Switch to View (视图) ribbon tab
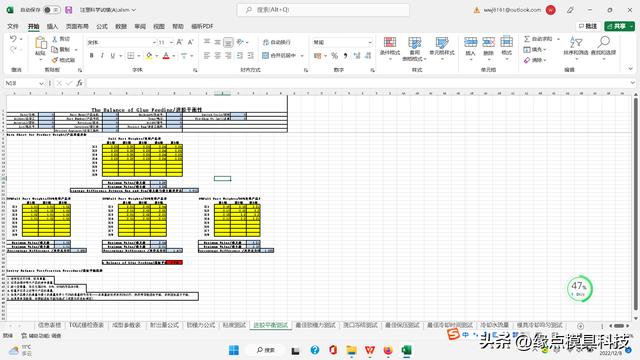 pos(159,26)
